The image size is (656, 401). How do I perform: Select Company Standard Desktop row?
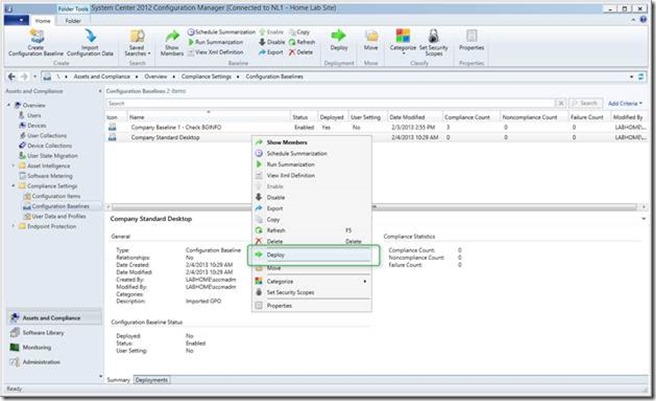point(376,138)
